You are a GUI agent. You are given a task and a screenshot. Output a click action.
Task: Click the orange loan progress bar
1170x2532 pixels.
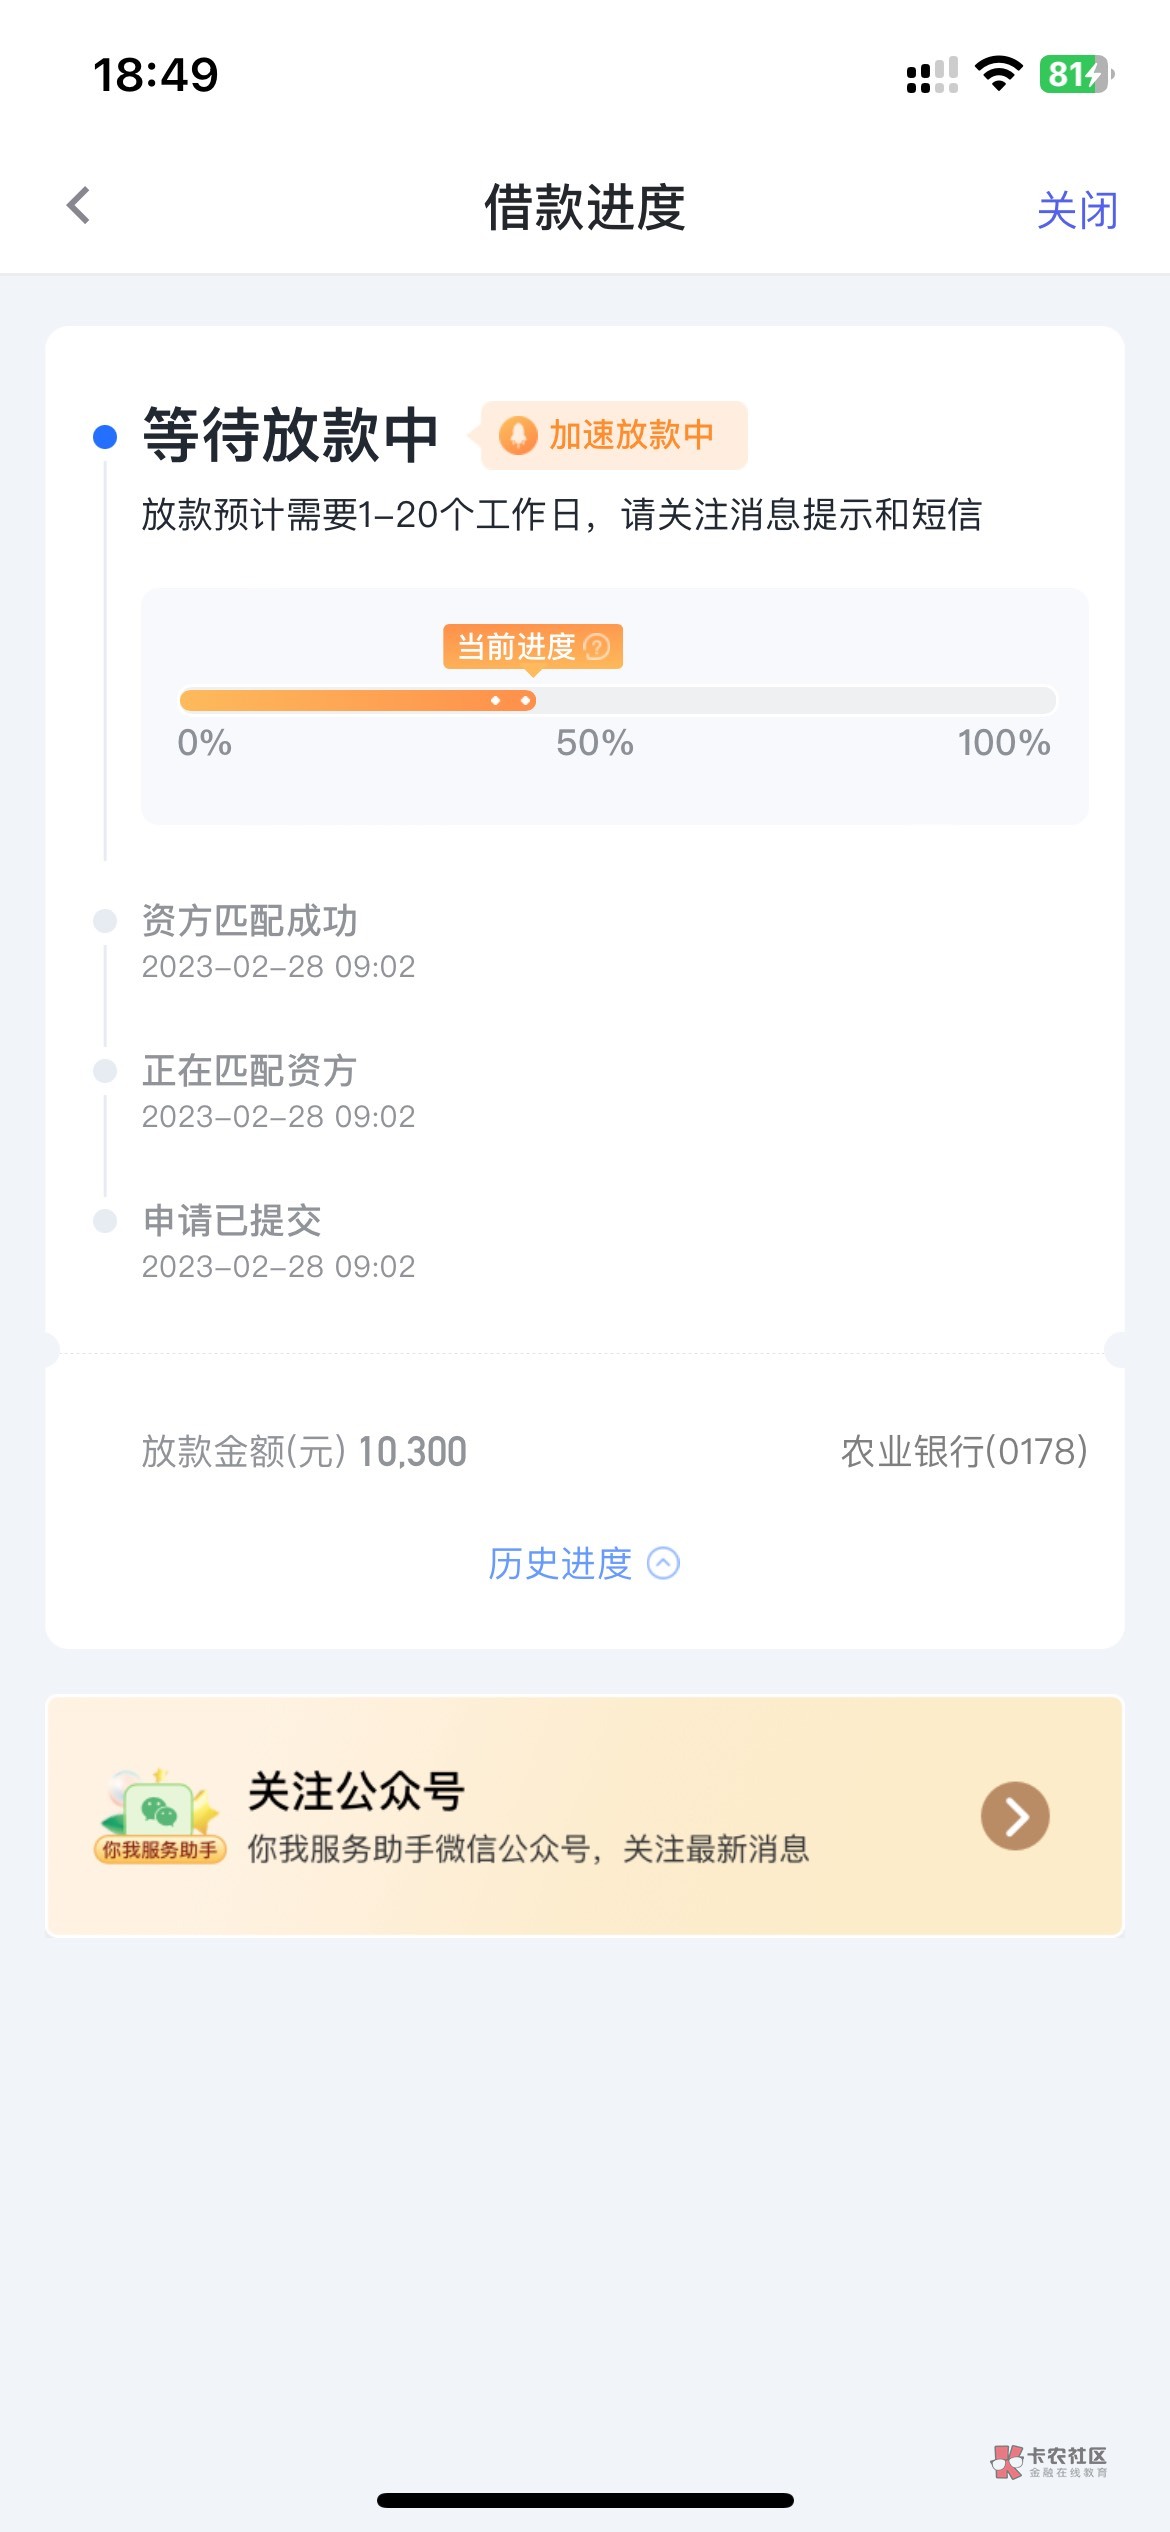[x=357, y=700]
